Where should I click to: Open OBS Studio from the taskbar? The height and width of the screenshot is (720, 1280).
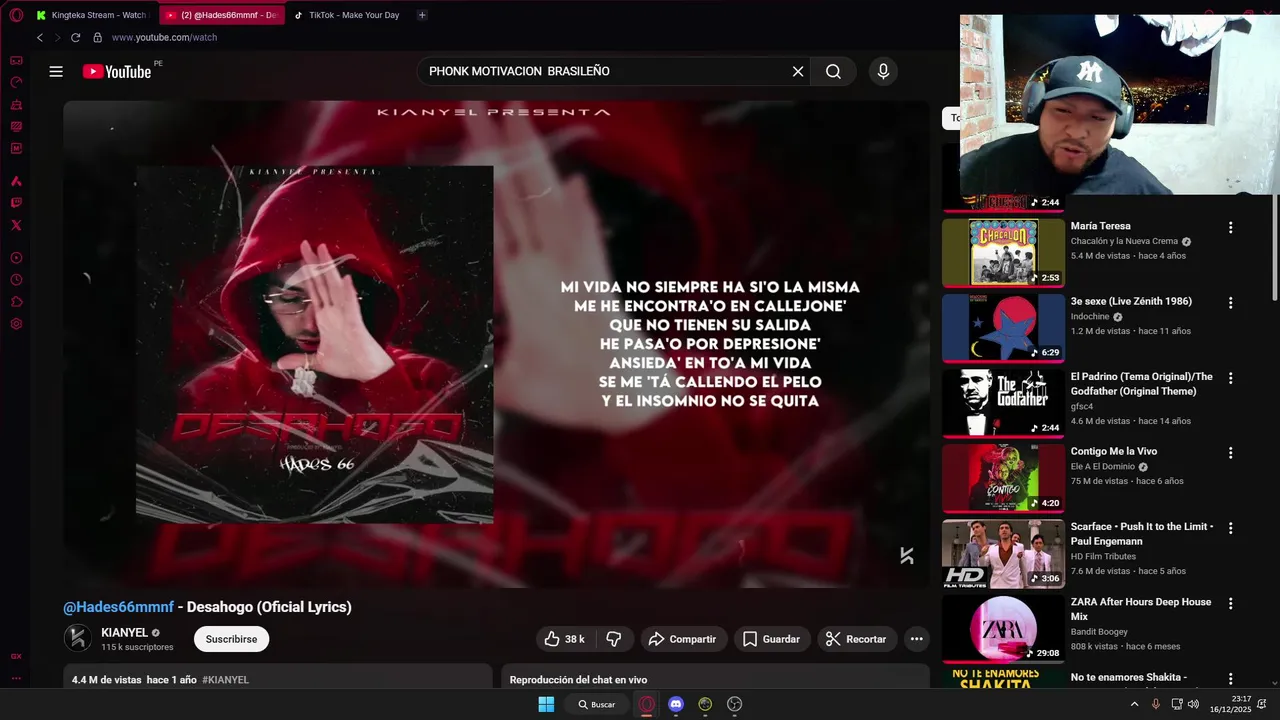(735, 704)
